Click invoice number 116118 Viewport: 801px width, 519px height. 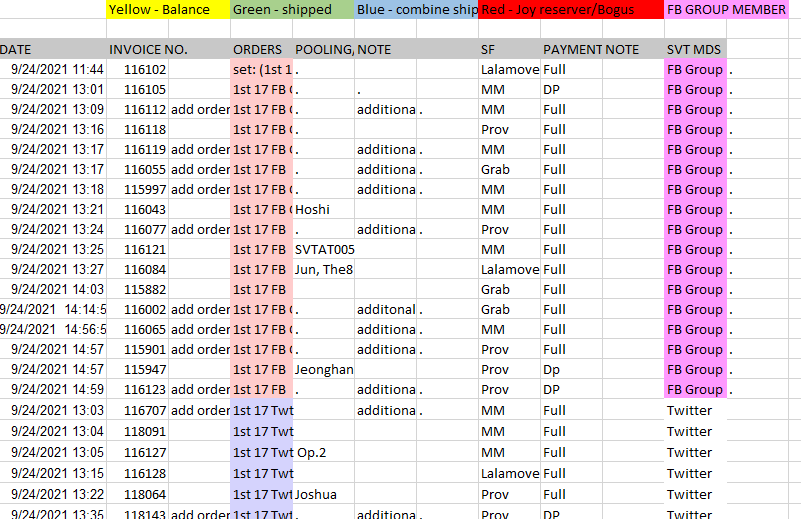pos(137,129)
